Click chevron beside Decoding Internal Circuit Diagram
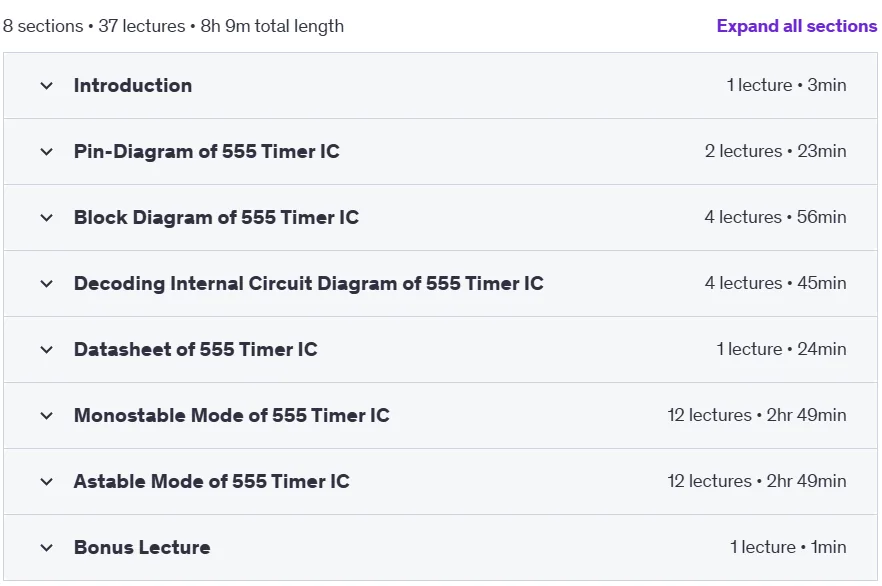This screenshot has height=586, width=882. click(47, 284)
